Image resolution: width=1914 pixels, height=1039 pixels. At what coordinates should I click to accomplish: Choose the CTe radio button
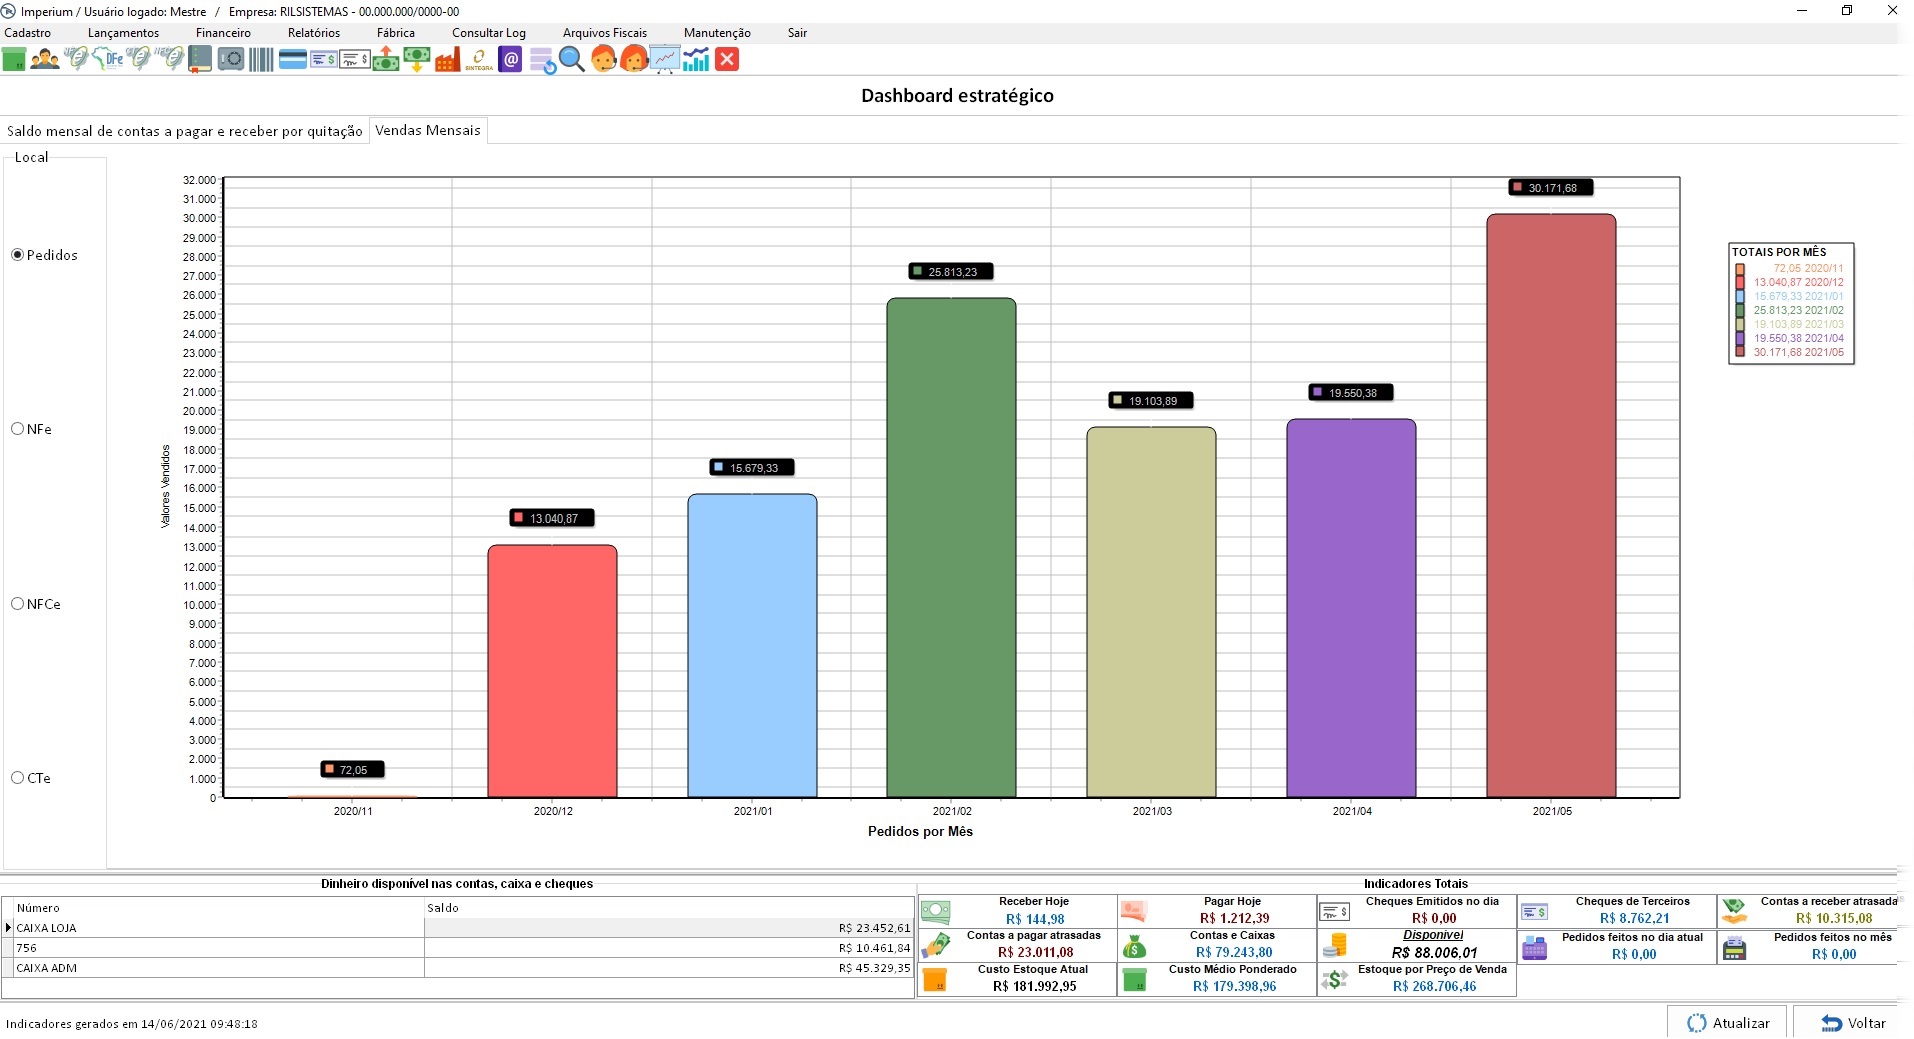(x=18, y=778)
